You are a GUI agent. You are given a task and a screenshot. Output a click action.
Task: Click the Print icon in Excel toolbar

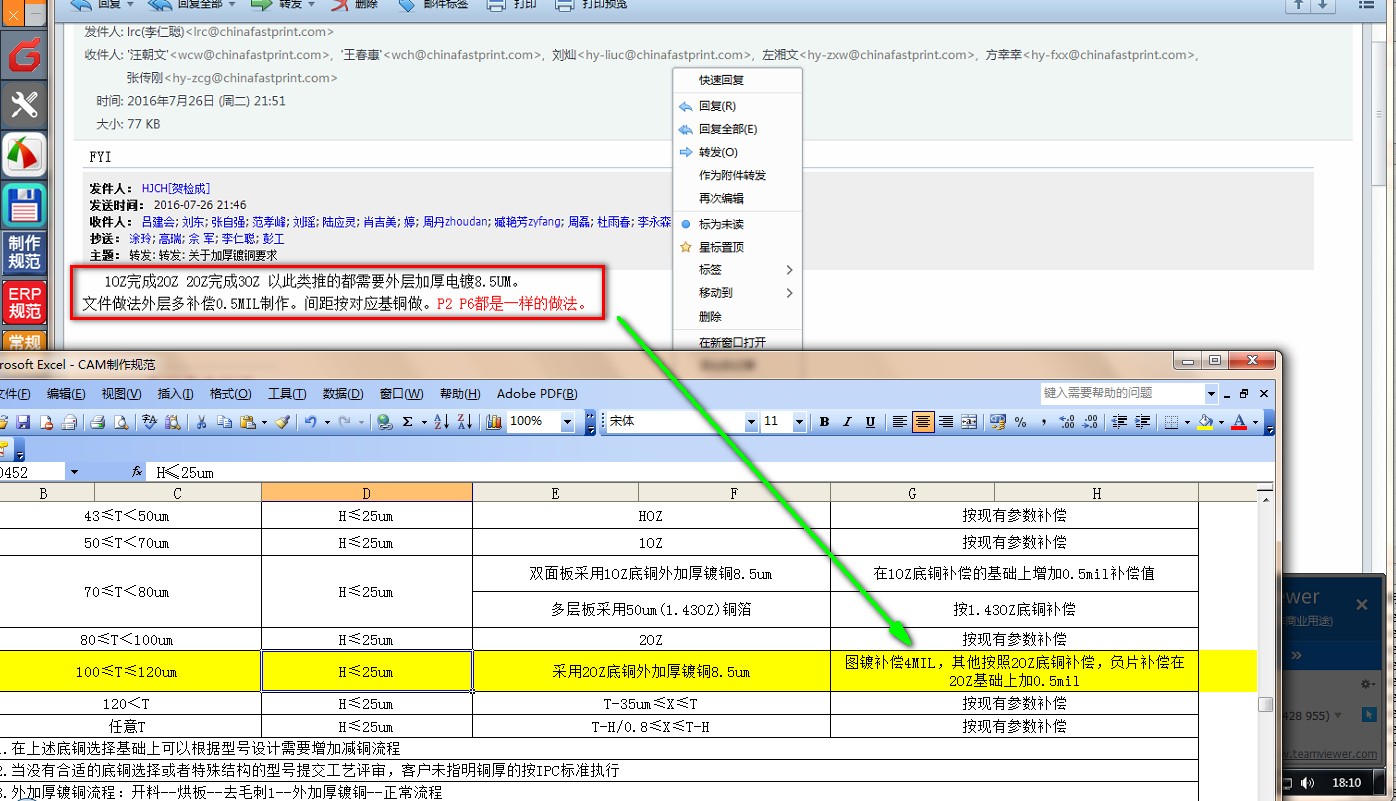pyautogui.click(x=98, y=422)
